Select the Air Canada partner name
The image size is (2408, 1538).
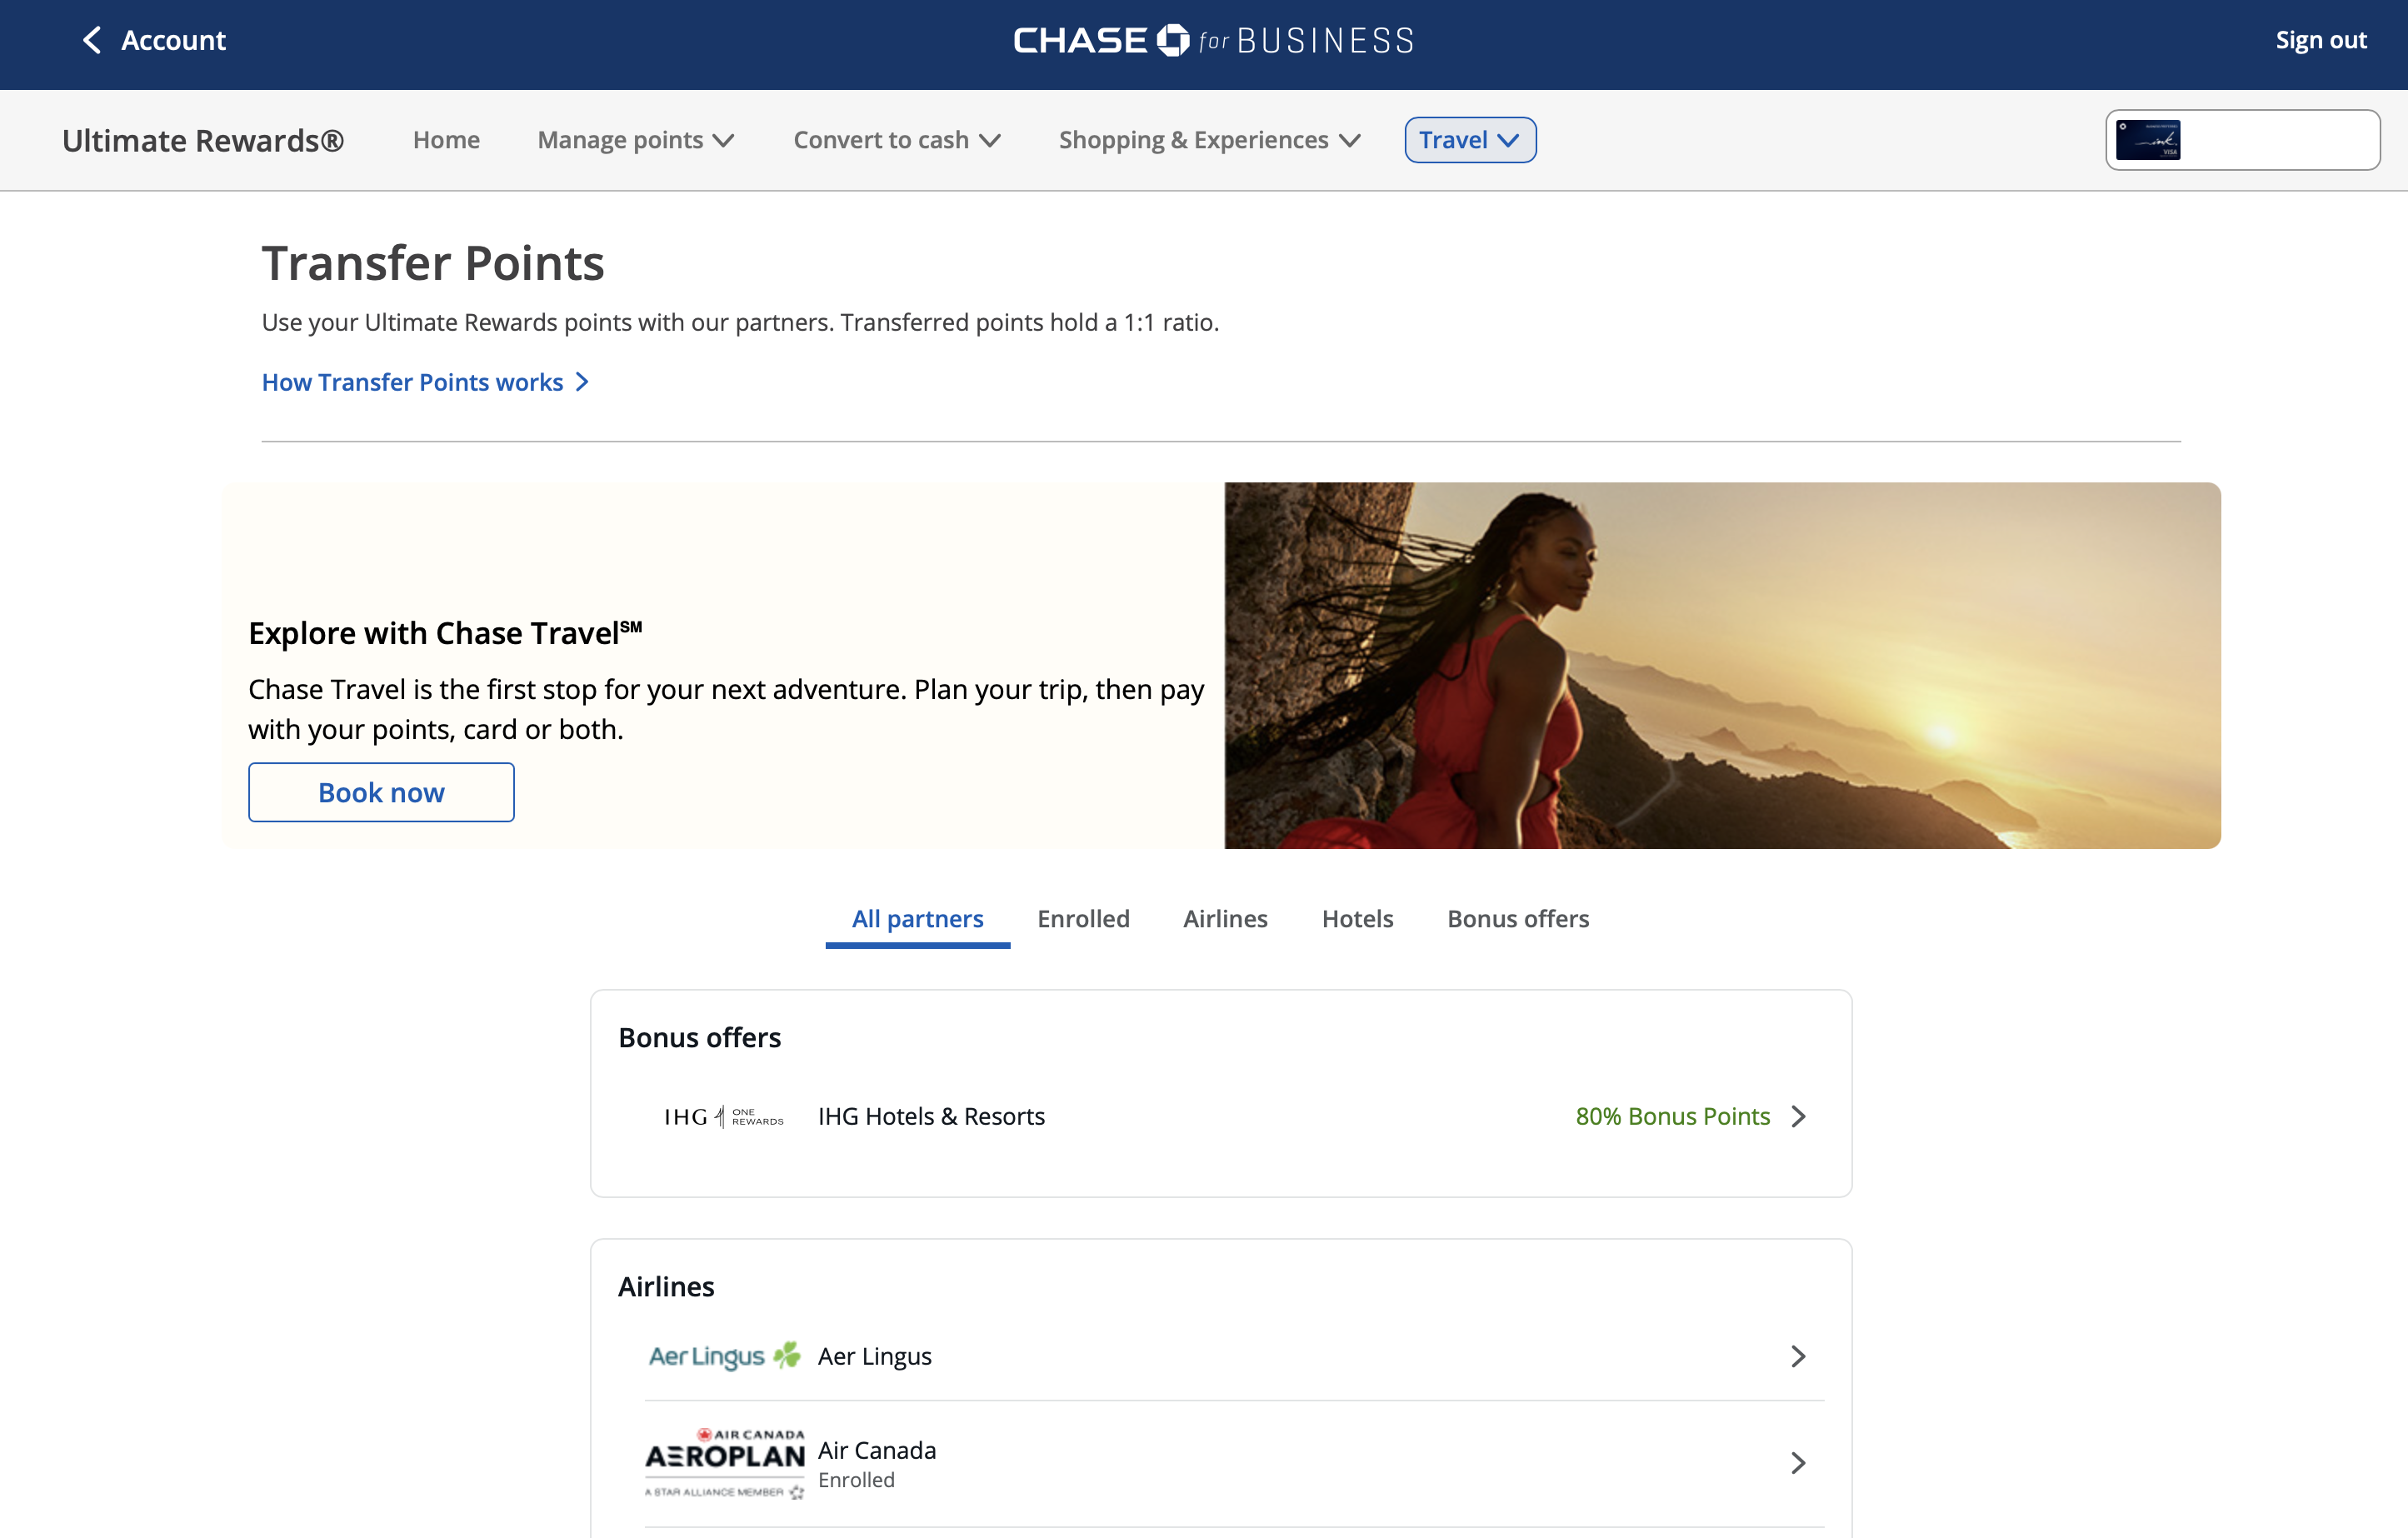pos(877,1450)
